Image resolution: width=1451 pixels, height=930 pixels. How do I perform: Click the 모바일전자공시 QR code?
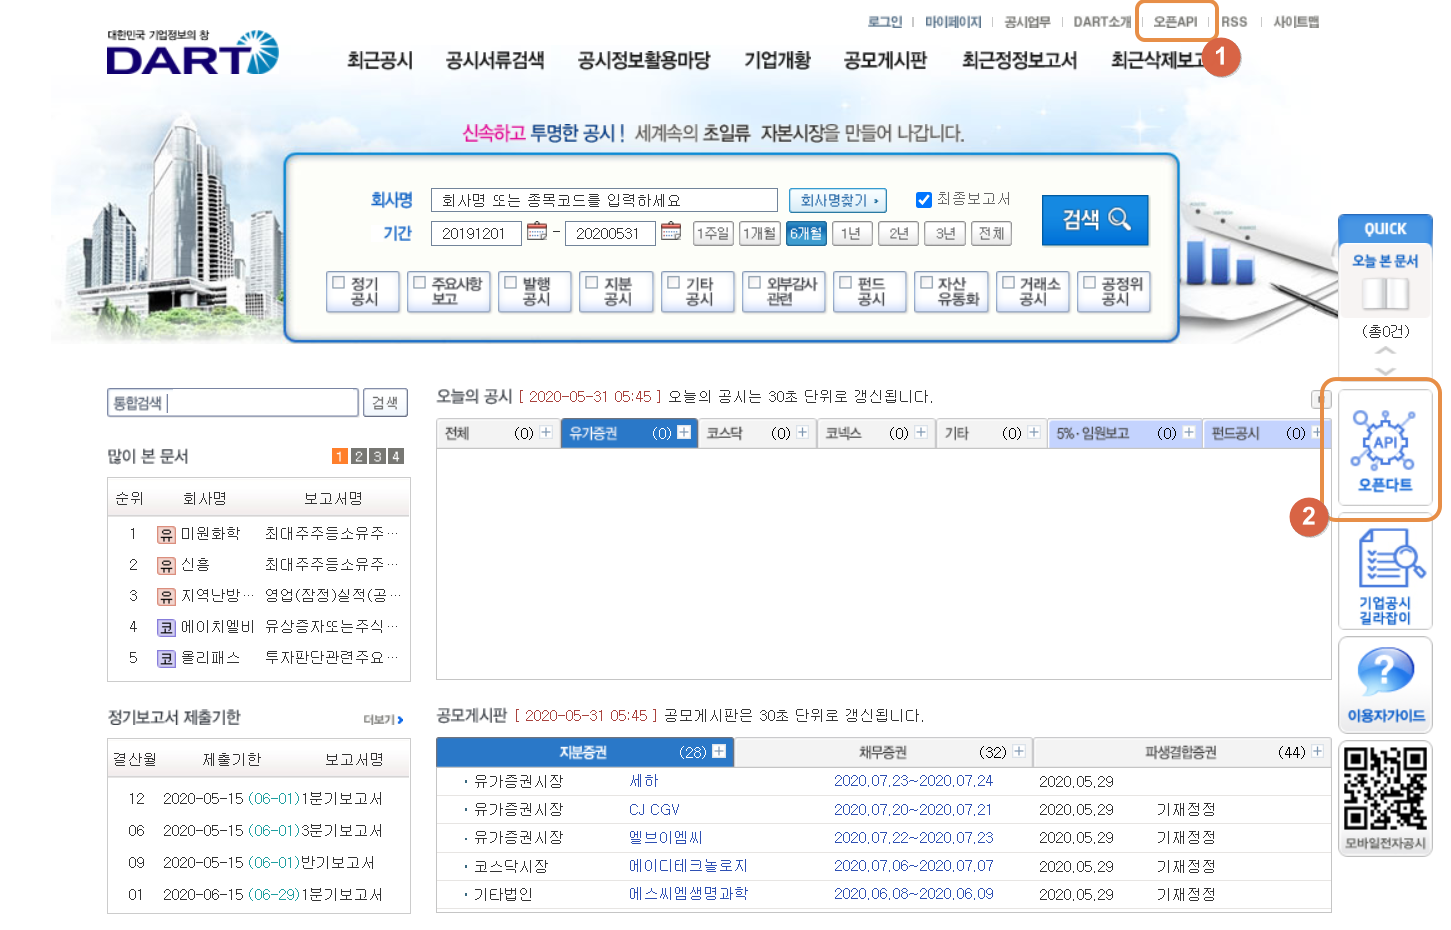coord(1385,789)
